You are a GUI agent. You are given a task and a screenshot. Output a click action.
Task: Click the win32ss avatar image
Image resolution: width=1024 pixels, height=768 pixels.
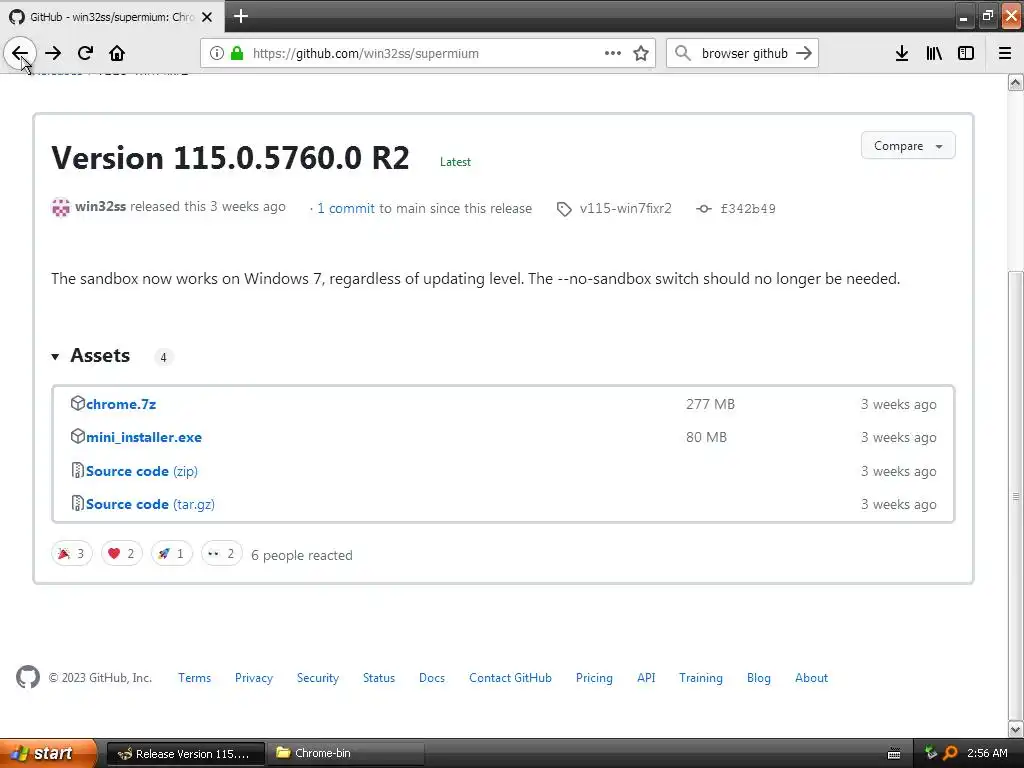[61, 208]
